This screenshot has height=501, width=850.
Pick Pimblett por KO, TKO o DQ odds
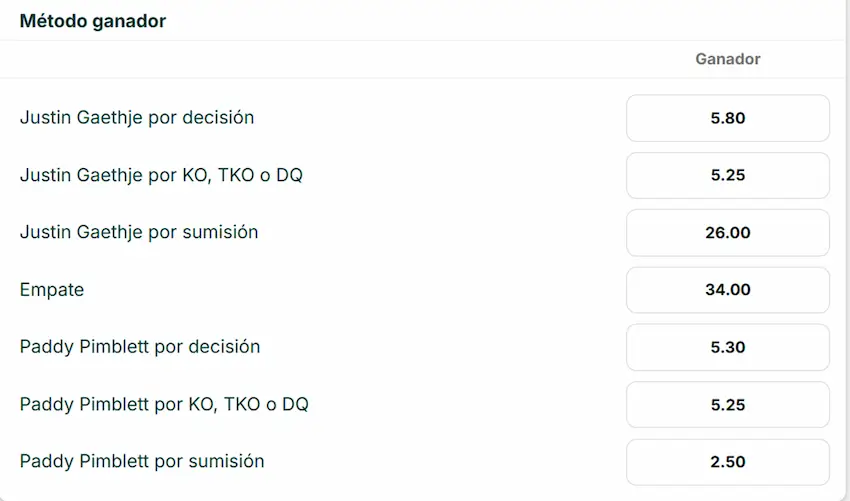pyautogui.click(x=727, y=405)
